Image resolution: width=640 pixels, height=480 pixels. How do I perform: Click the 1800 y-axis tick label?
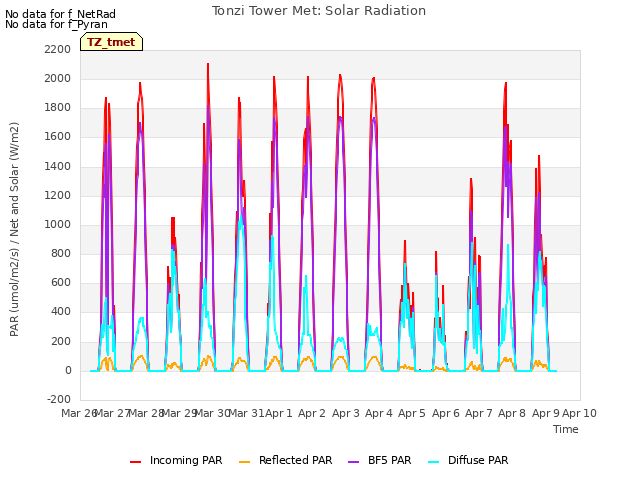click(58, 108)
